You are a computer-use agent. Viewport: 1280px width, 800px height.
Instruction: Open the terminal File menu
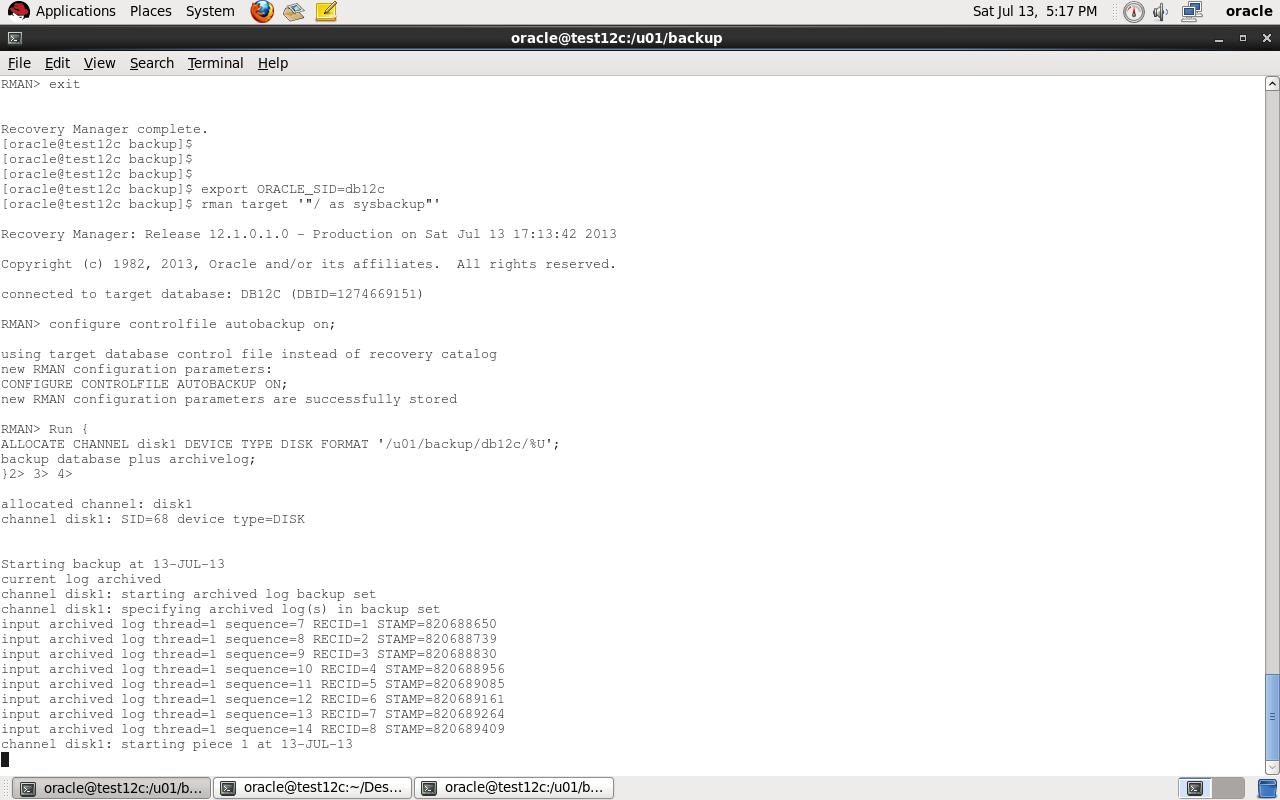[19, 63]
